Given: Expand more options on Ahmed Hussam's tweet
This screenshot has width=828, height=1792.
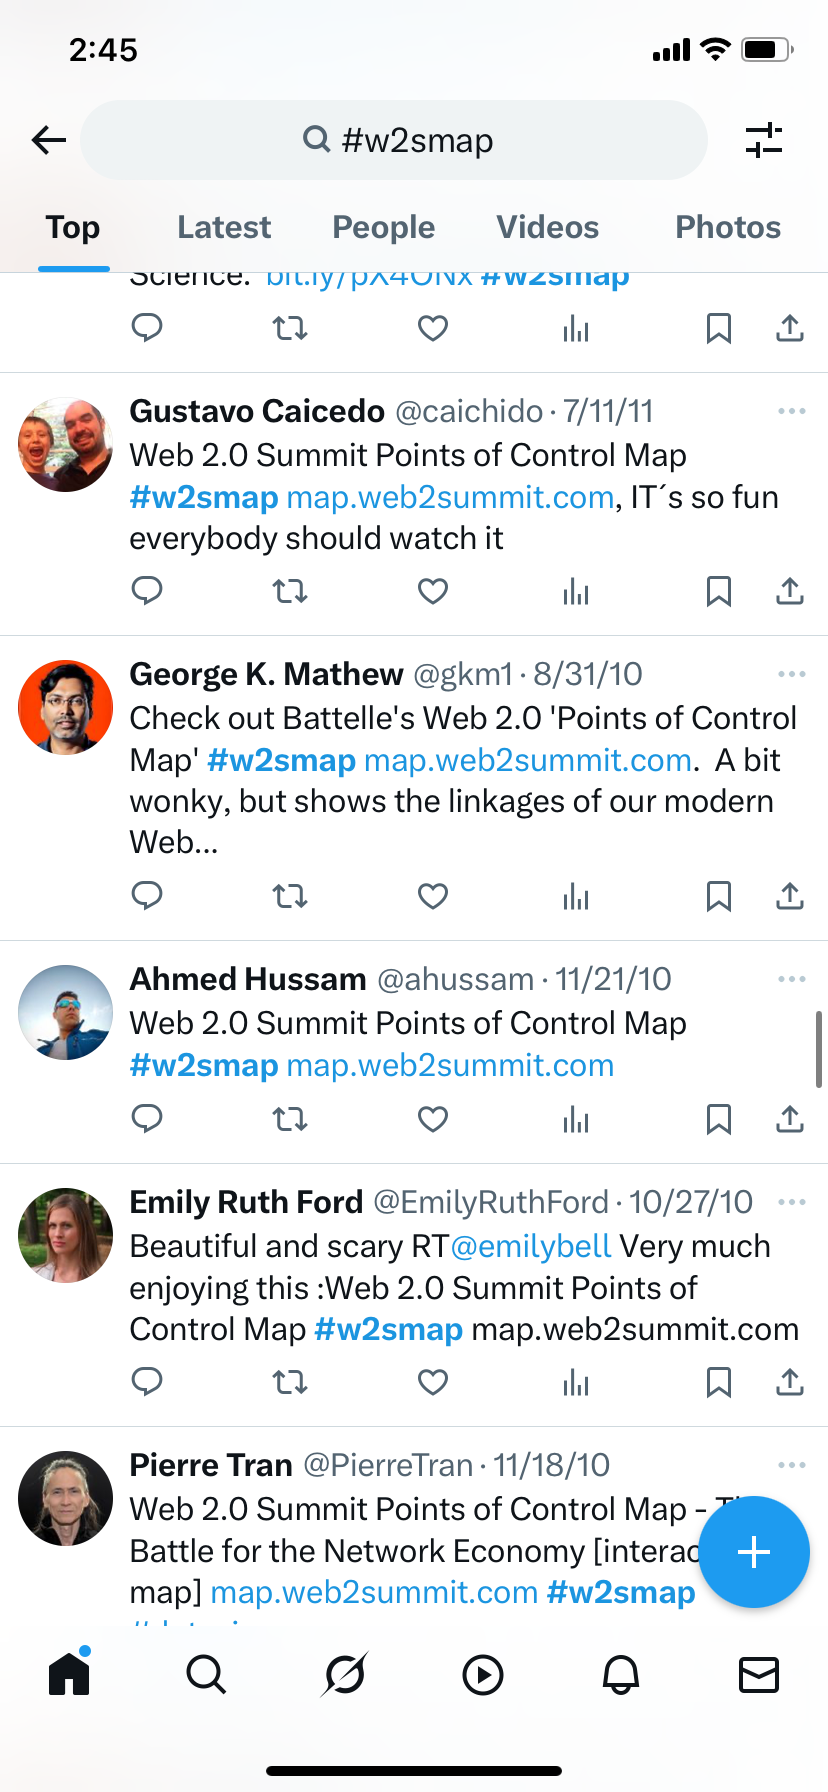Looking at the screenshot, I should pyautogui.click(x=791, y=979).
